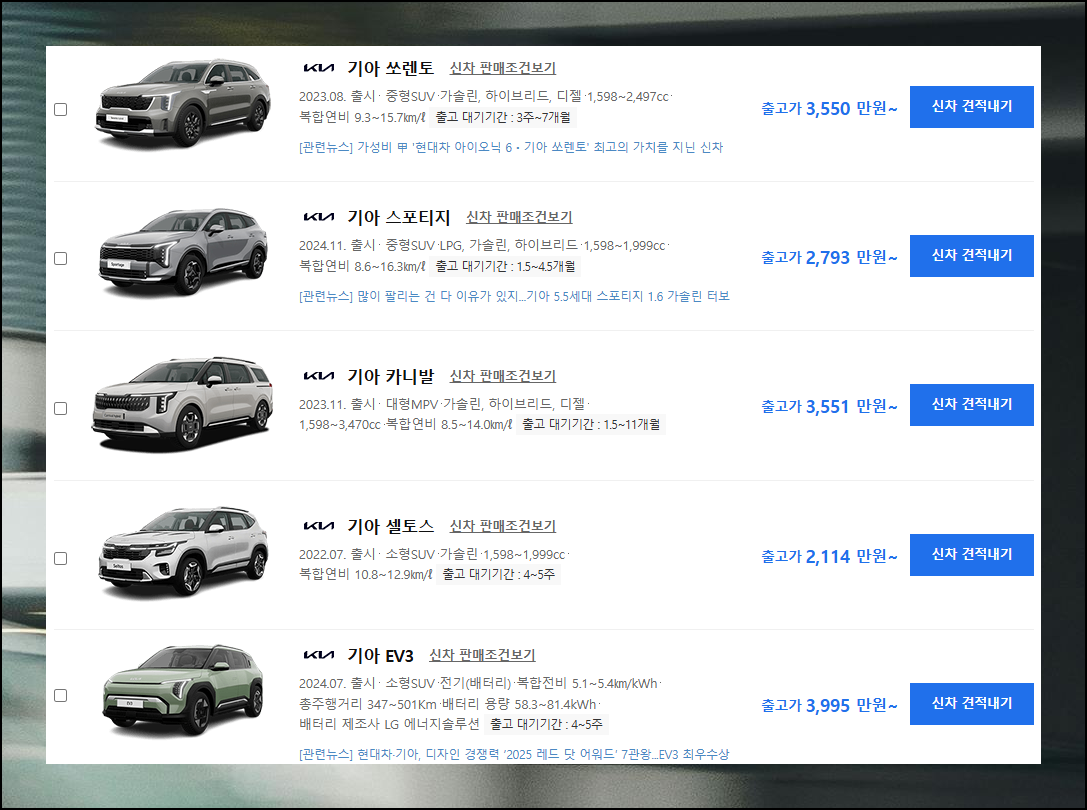This screenshot has width=1087, height=810.
Task: Click the 출고가 2,793 만원~ price
Action: [829, 257]
